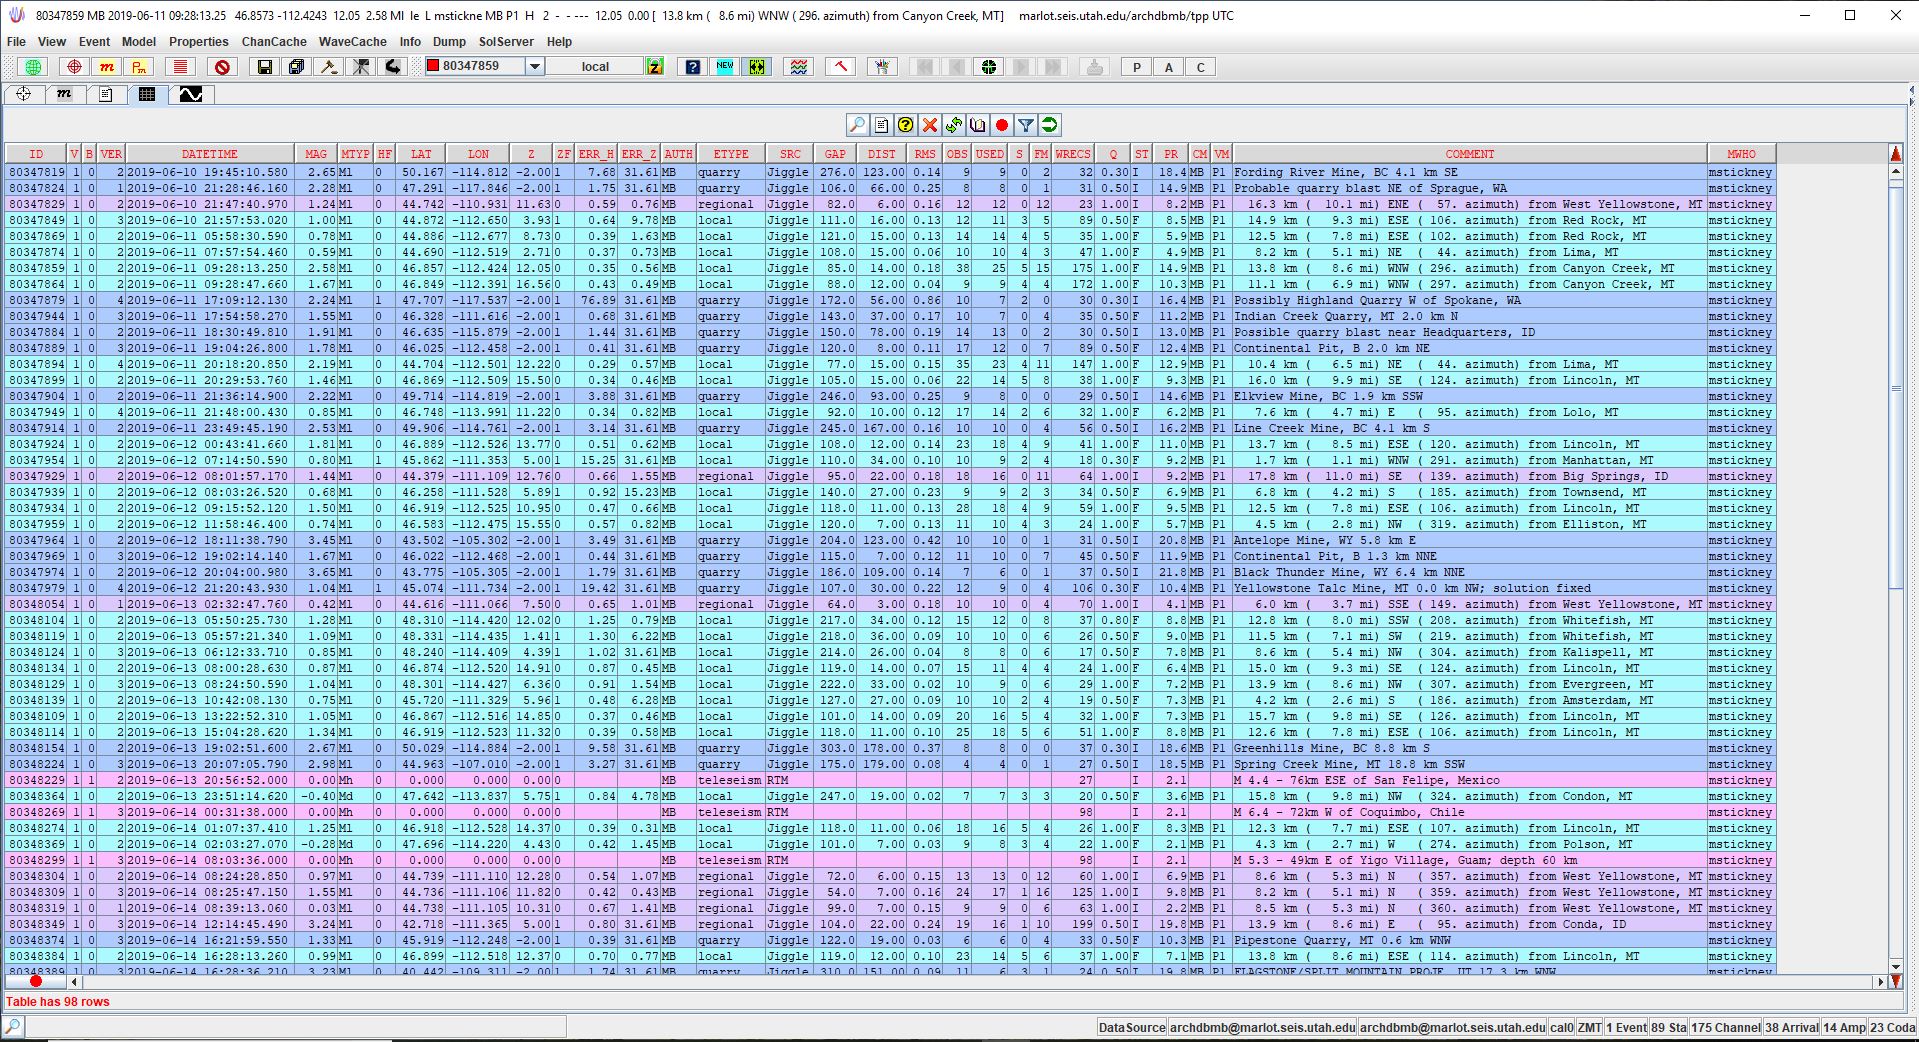Click the green globe toolbar icon
The image size is (1919, 1042).
pyautogui.click(x=34, y=67)
